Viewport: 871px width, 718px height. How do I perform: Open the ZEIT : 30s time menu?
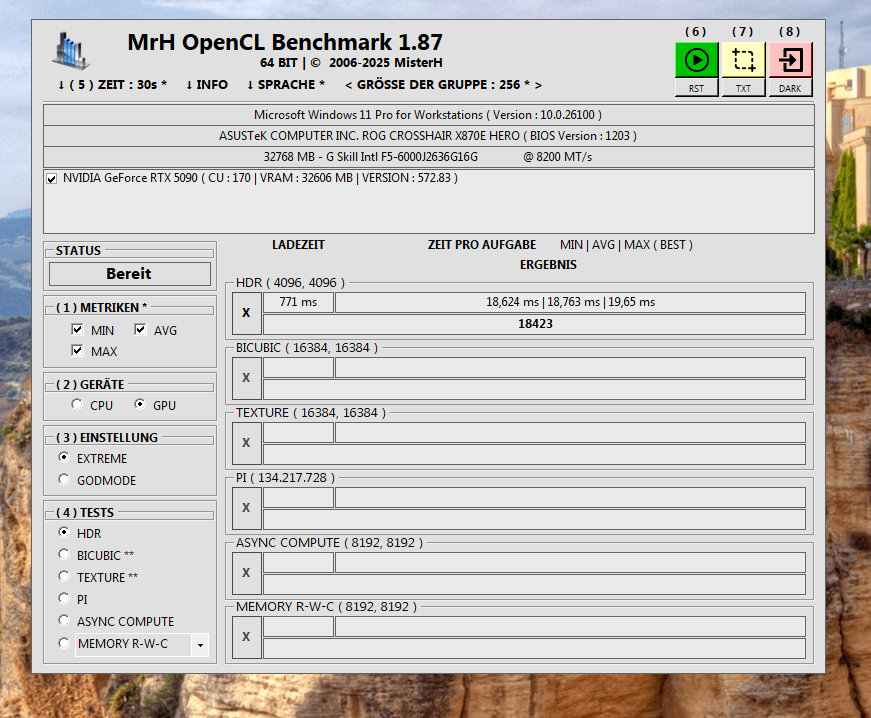tap(112, 85)
